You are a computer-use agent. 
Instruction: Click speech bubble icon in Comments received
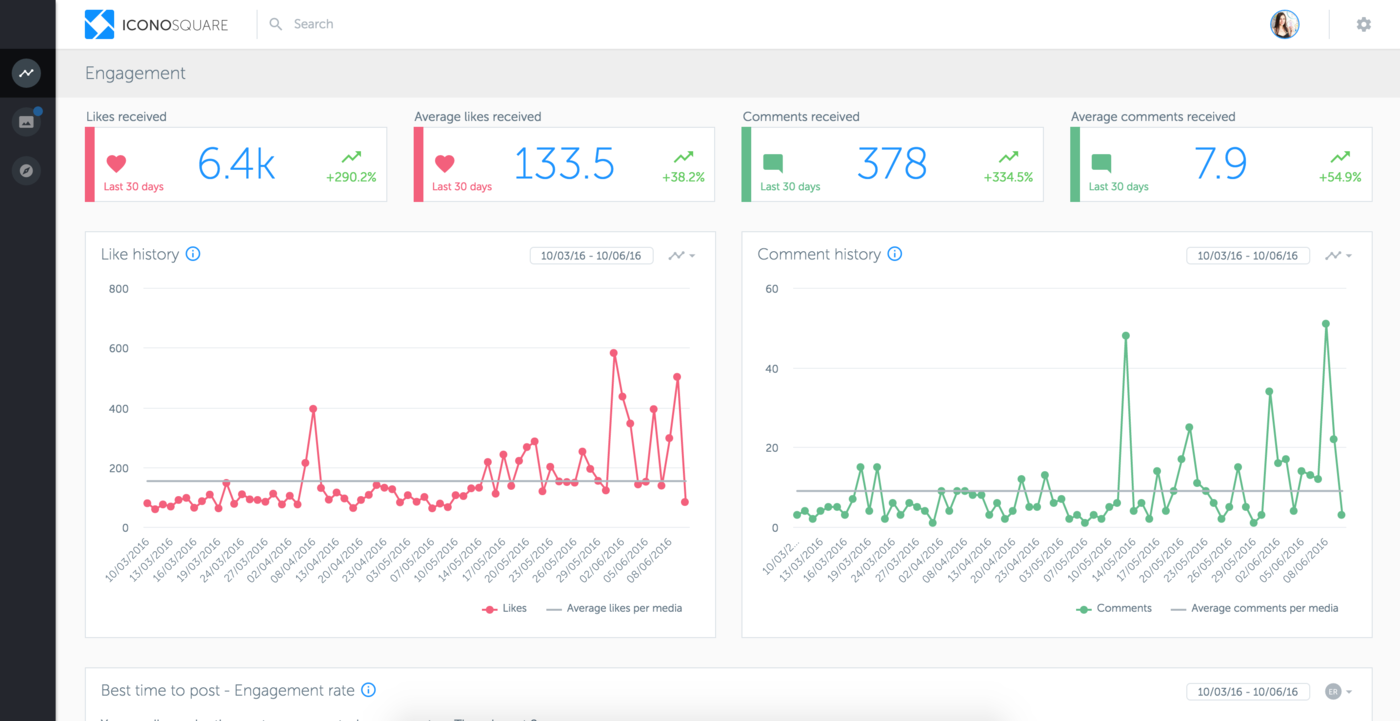pos(773,163)
